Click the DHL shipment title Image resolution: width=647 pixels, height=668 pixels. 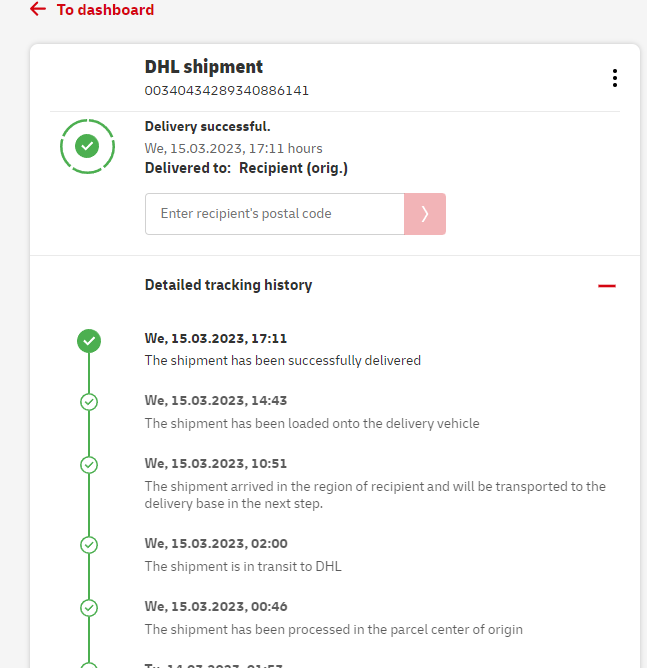click(204, 67)
